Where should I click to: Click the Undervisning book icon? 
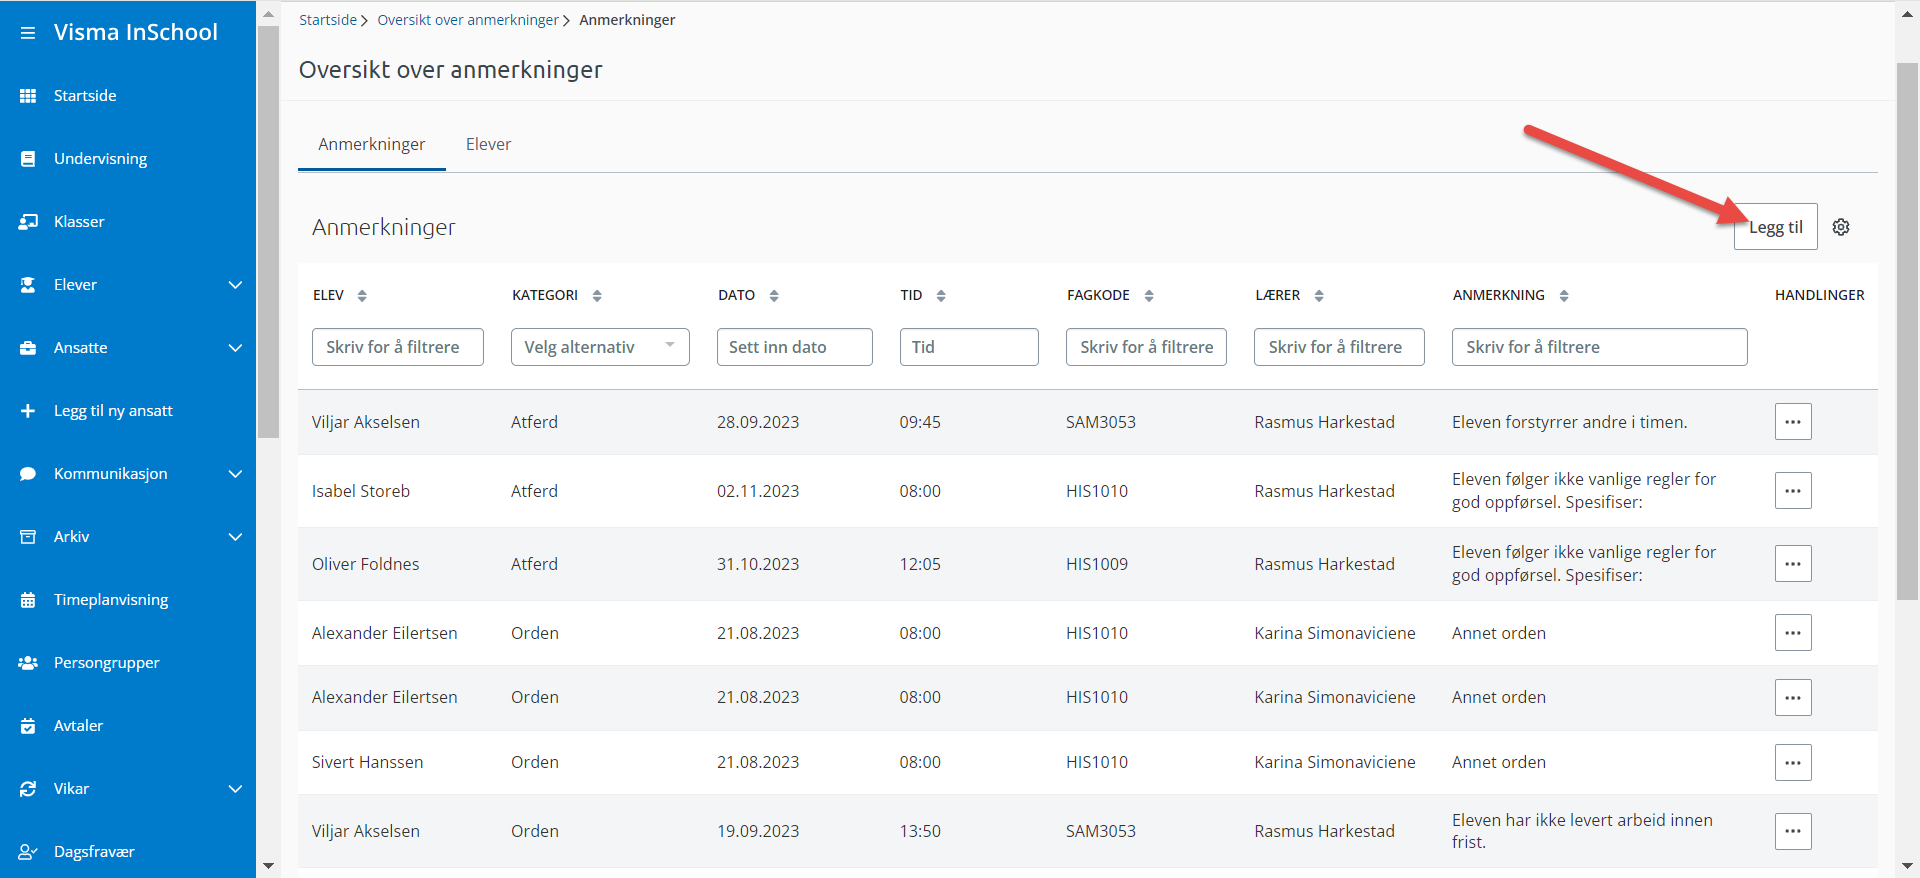click(28, 159)
